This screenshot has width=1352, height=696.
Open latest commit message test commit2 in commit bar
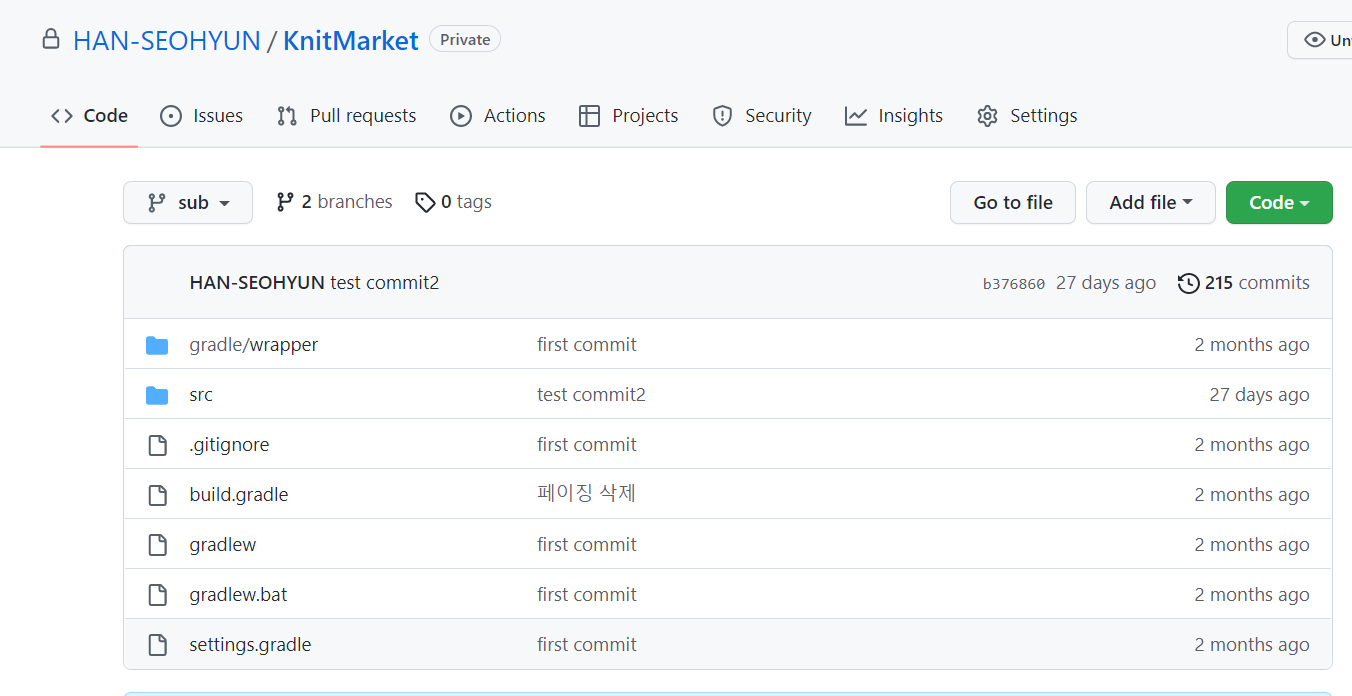[x=385, y=283]
